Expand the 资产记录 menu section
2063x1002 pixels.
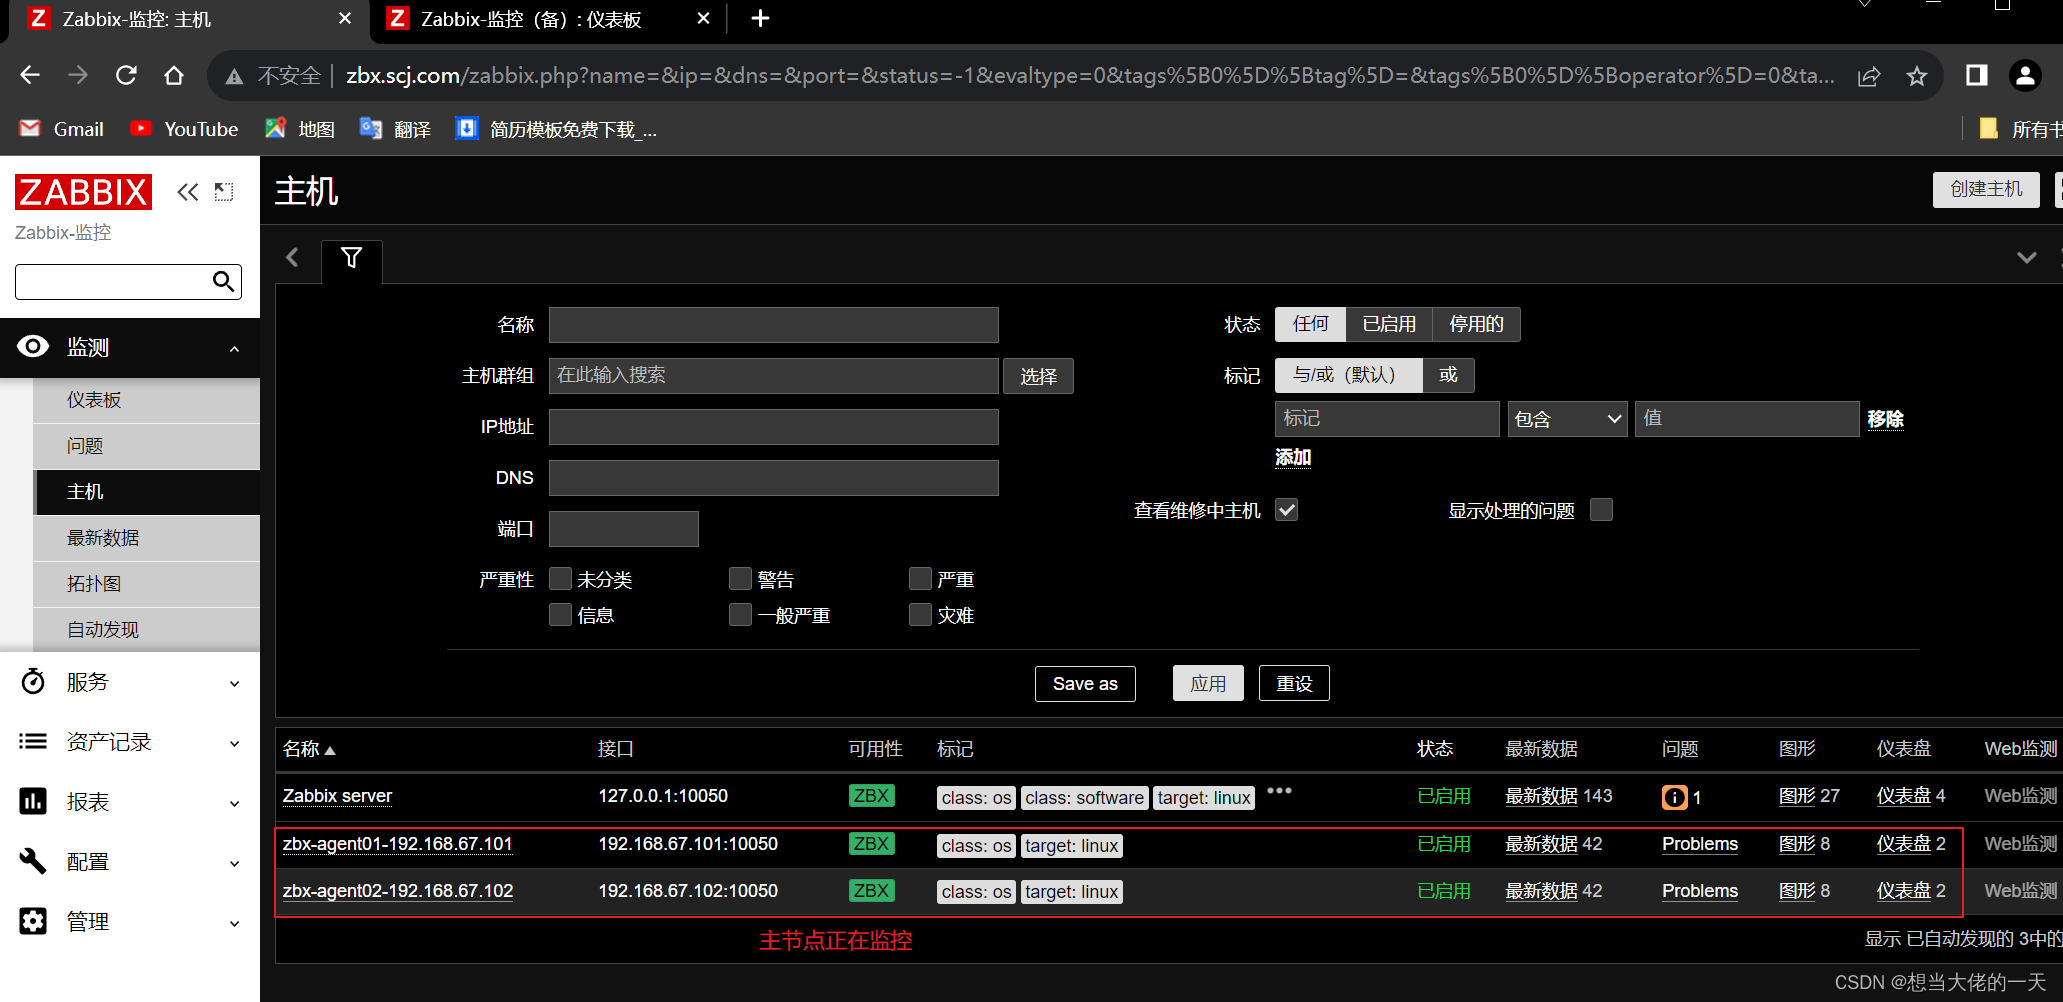point(130,742)
